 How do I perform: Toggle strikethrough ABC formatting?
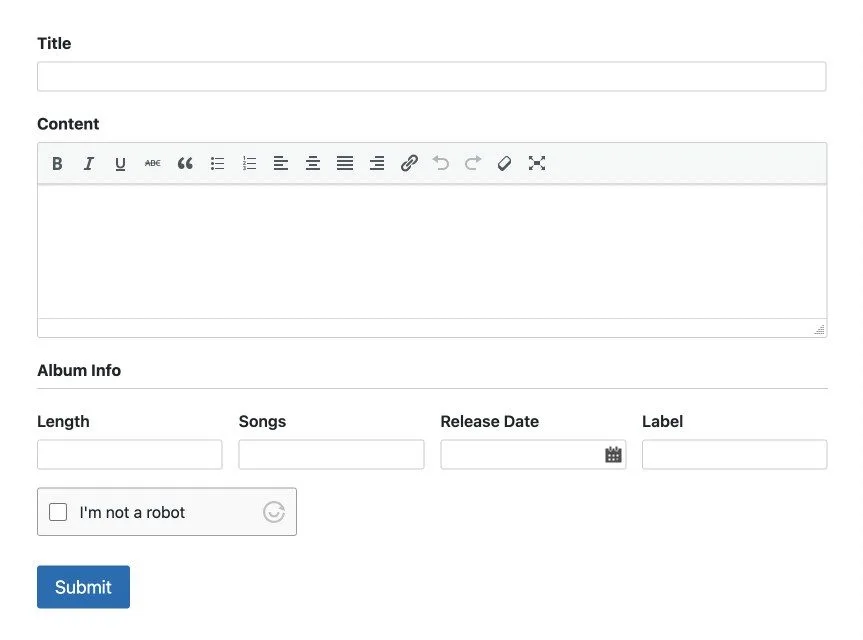[x=152, y=163]
